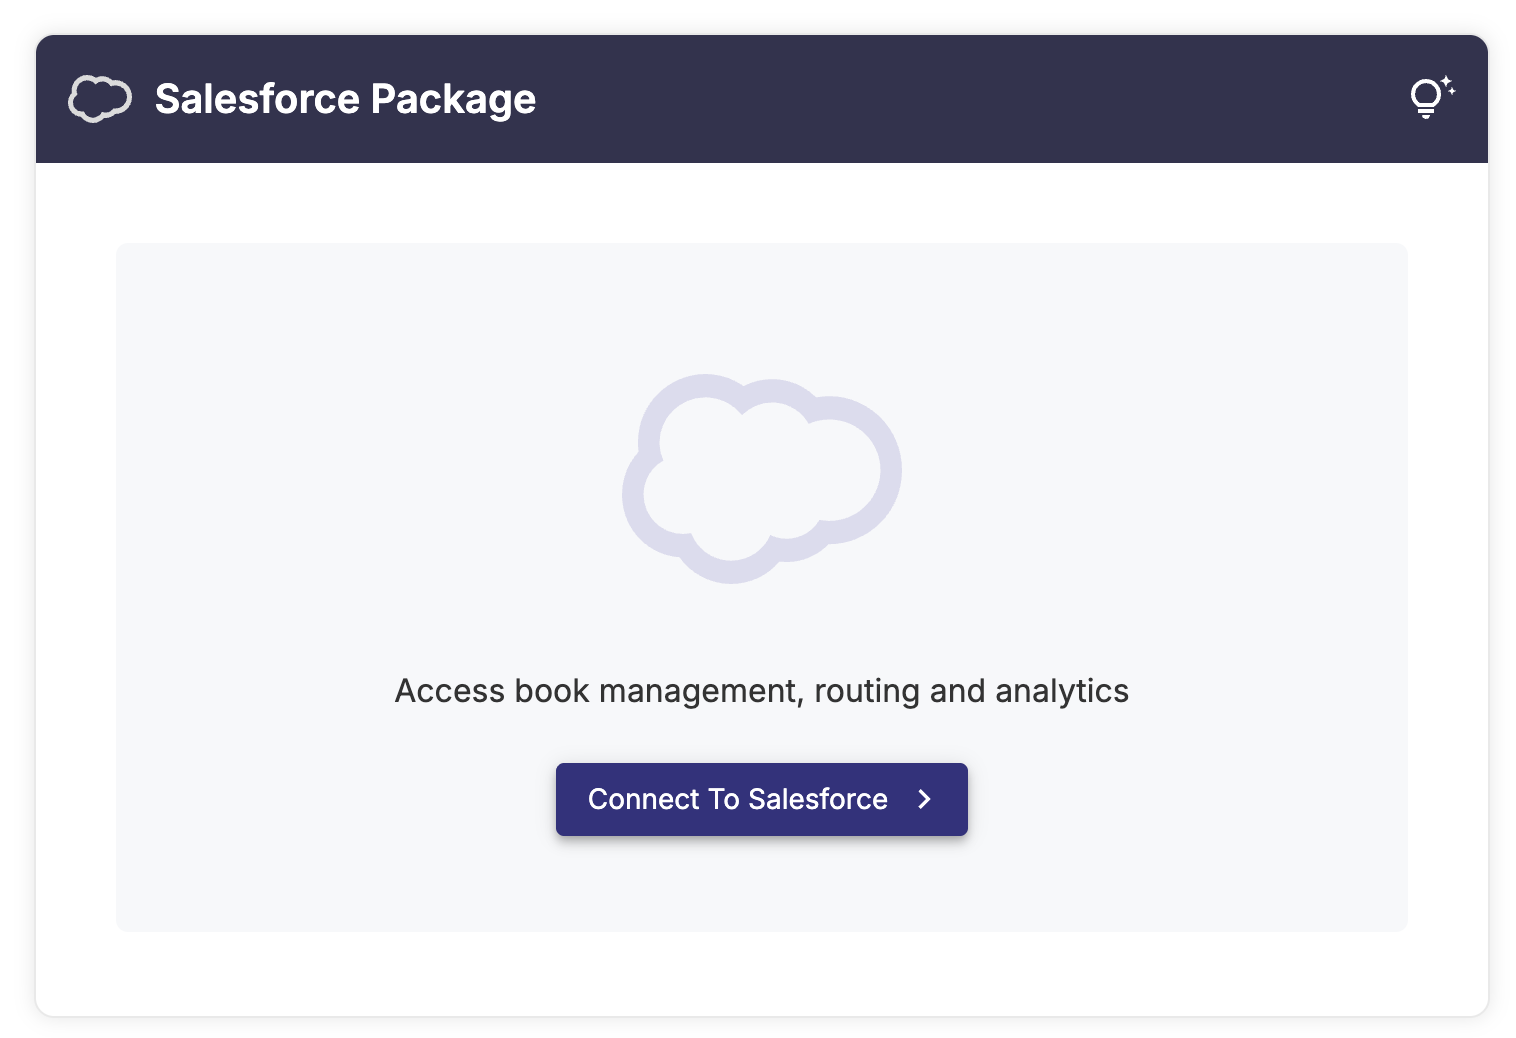Select the word "Package" in the header
1516x1038 pixels.
pos(453,99)
